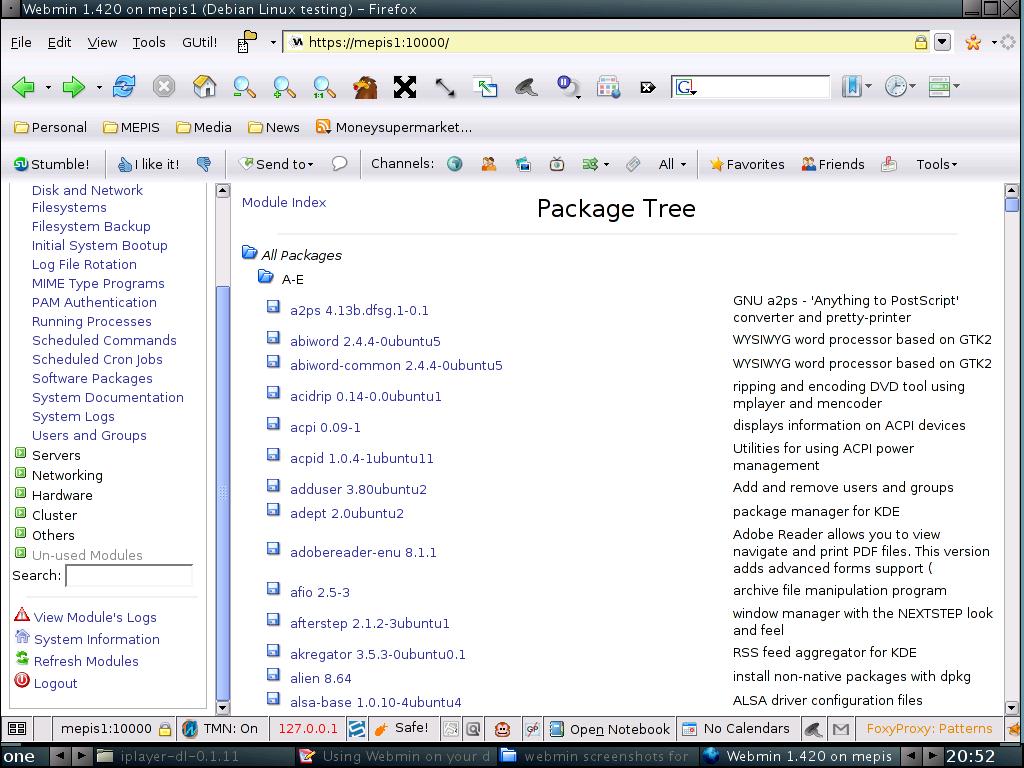
Task: Open the Personal bookmarks folder
Action: 50,127
